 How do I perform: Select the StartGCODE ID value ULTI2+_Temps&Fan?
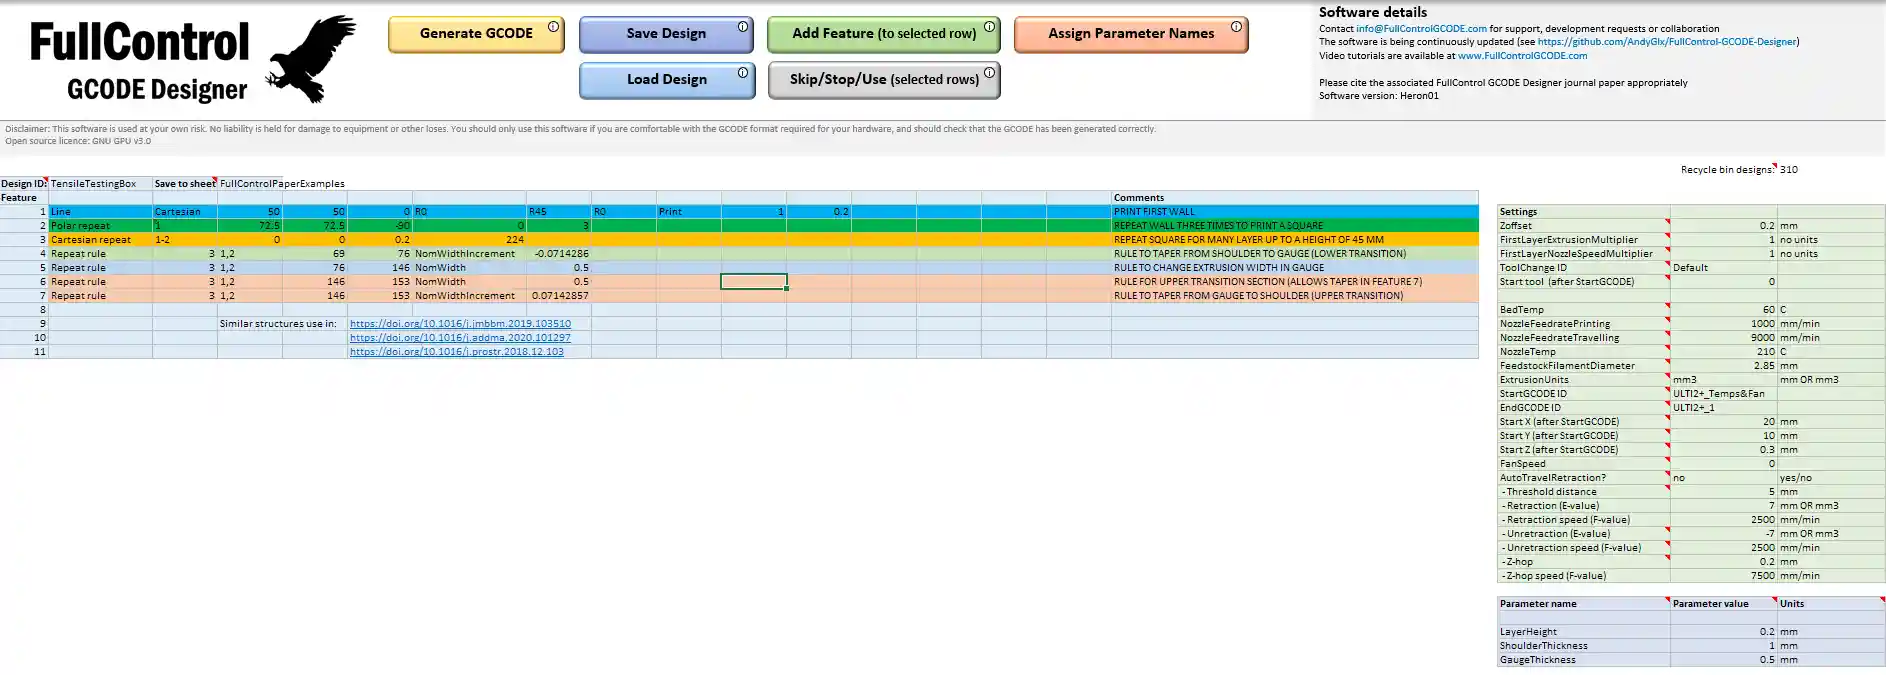tap(1723, 394)
